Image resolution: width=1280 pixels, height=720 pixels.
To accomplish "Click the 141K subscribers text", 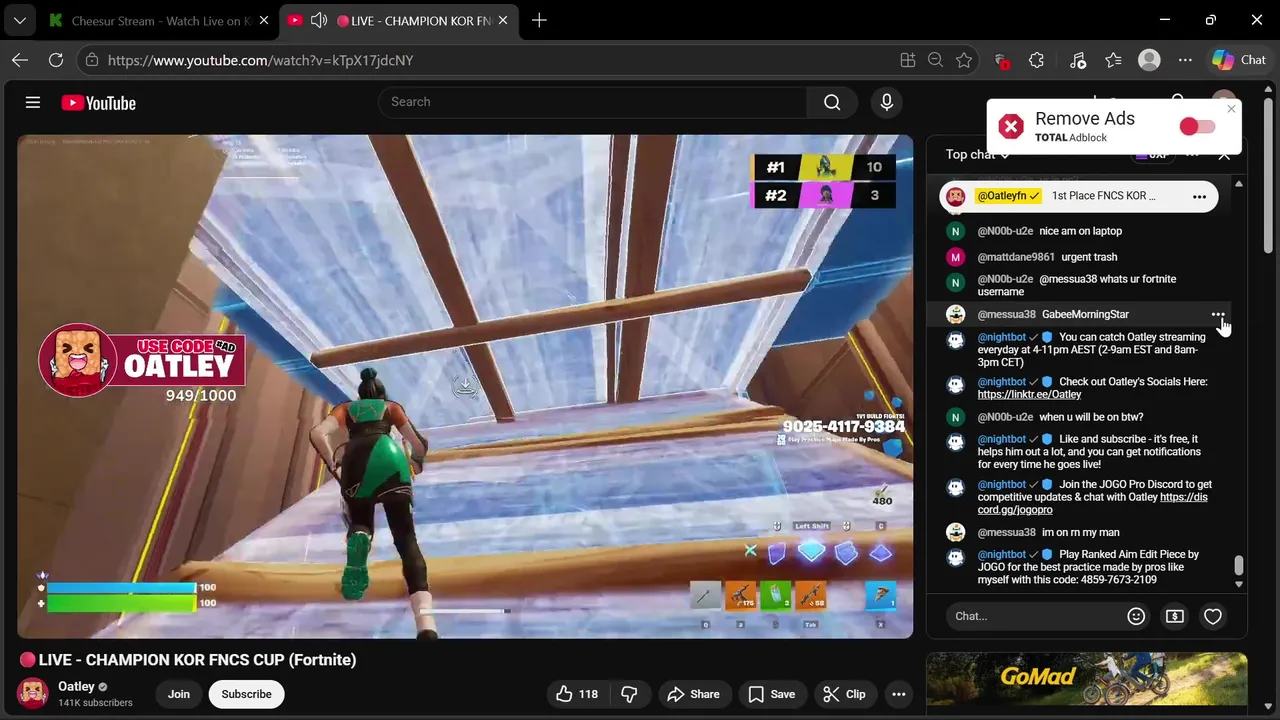I will pyautogui.click(x=95, y=703).
